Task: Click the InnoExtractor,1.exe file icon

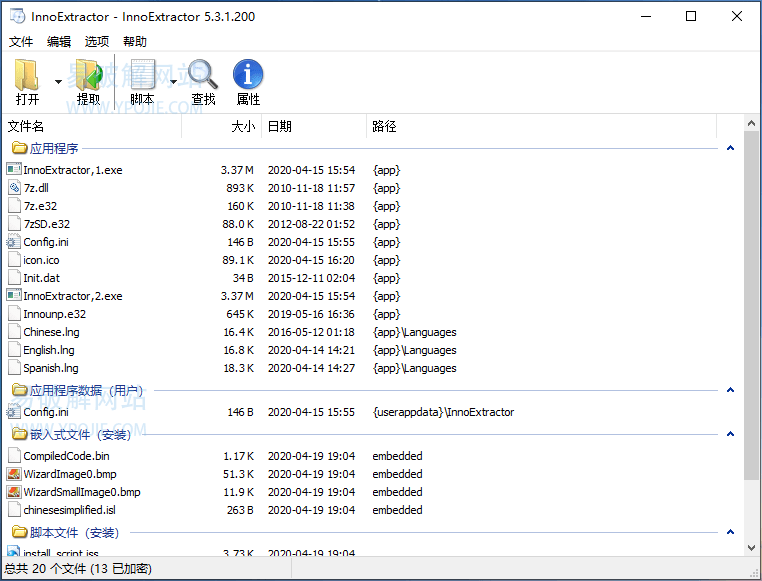Action: point(14,170)
